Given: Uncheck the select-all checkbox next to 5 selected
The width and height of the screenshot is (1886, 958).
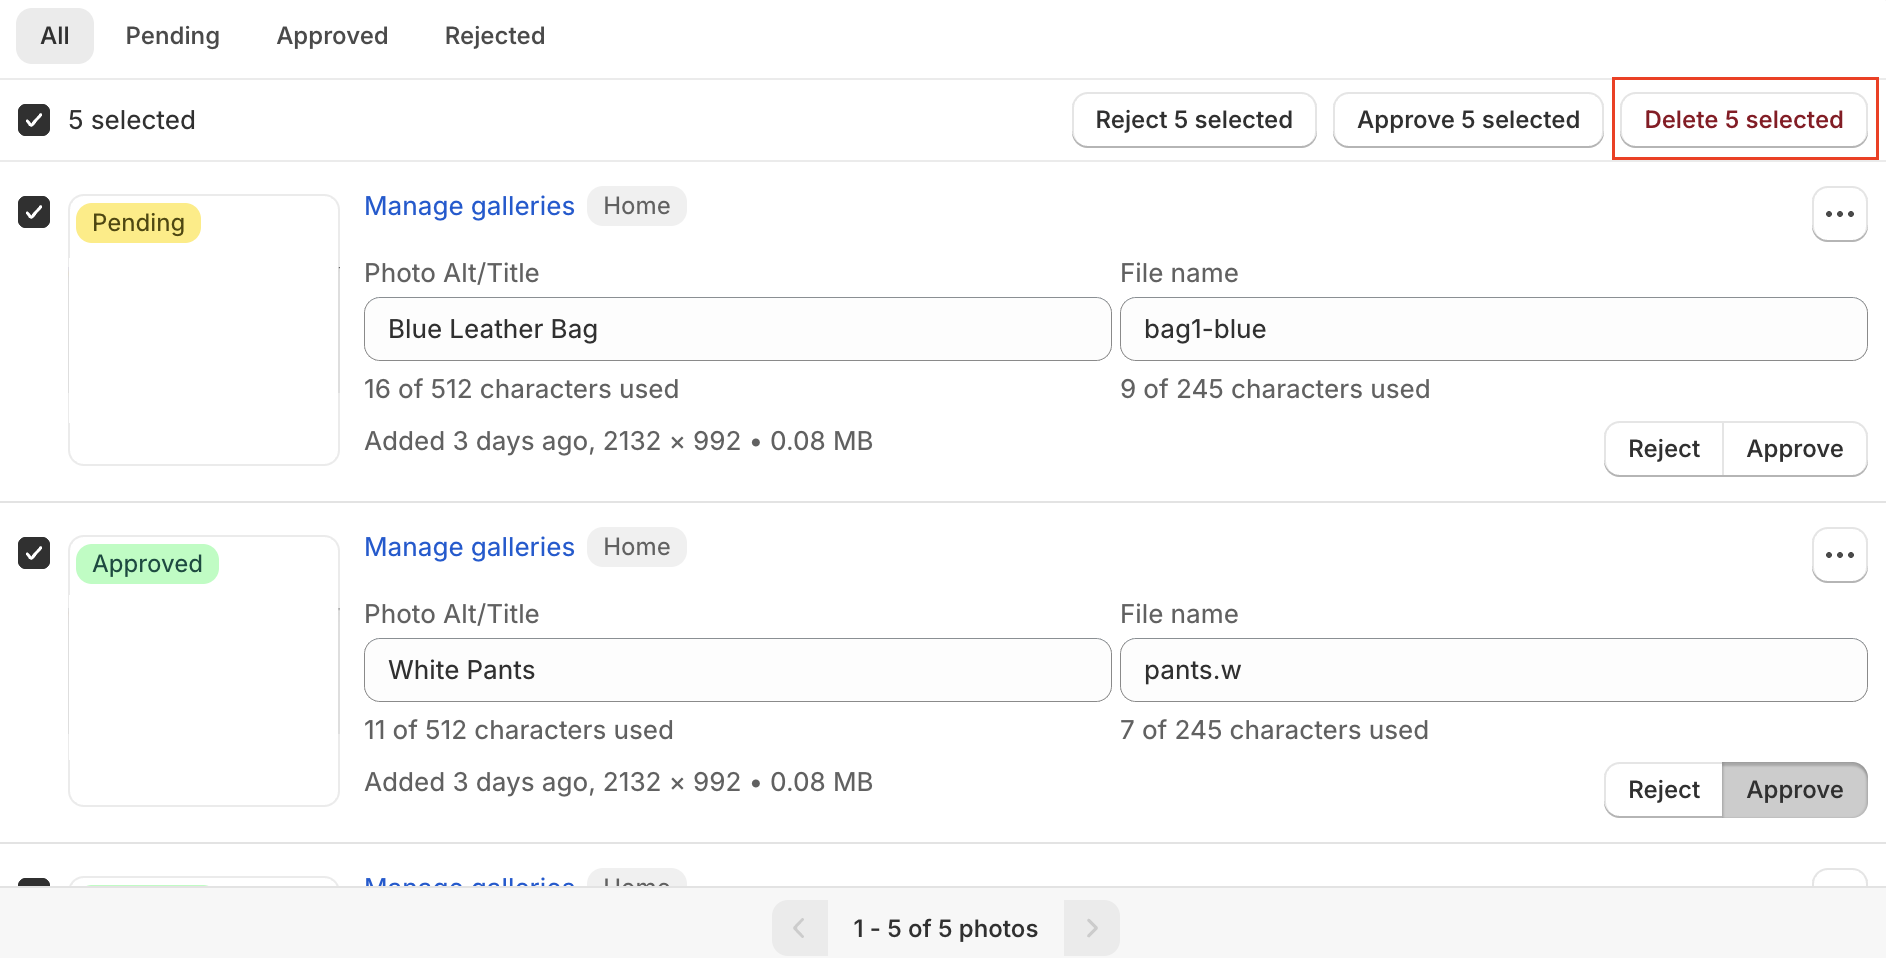Looking at the screenshot, I should tap(34, 120).
